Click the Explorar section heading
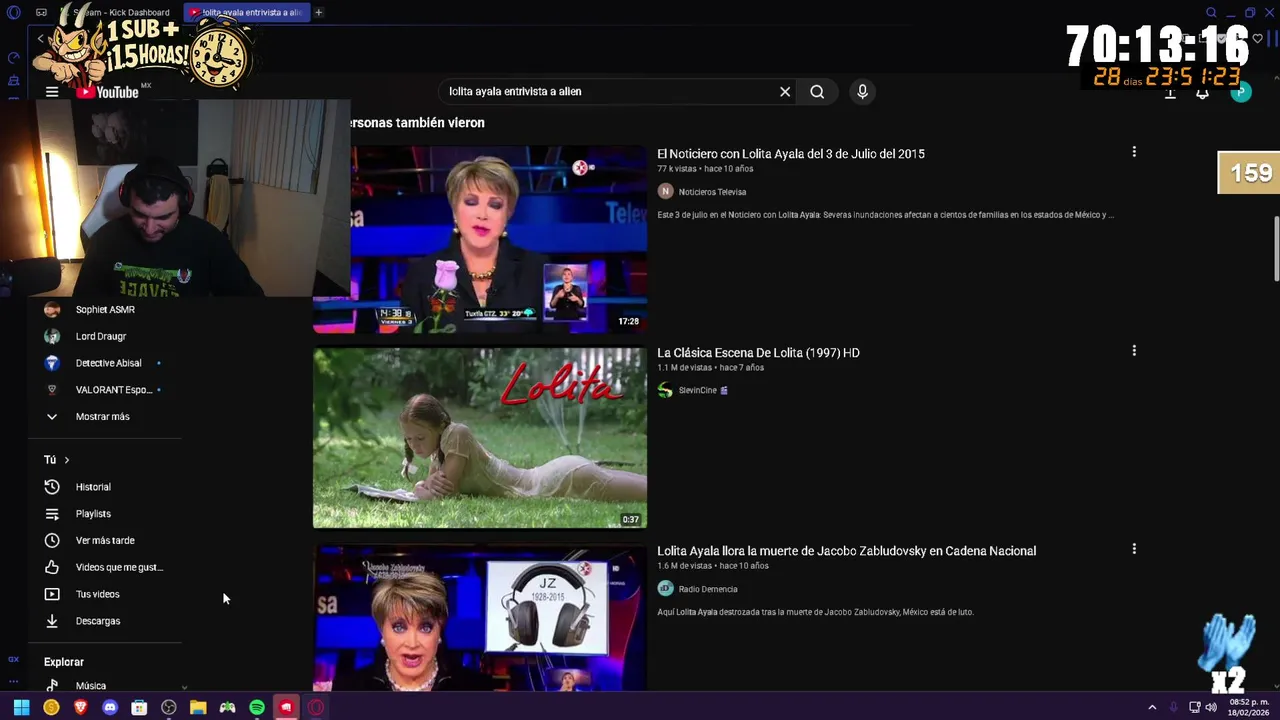The image size is (1280, 720). [64, 662]
